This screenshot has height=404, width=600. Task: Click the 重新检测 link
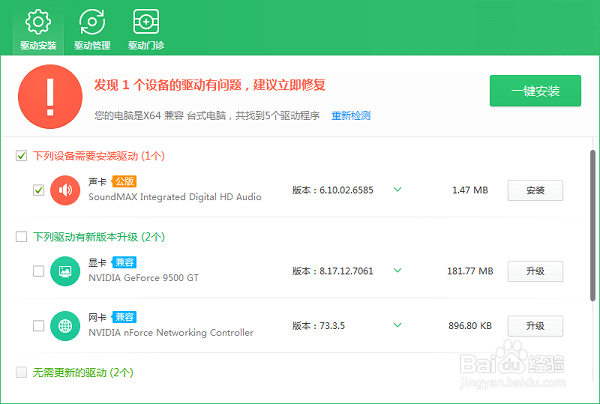click(351, 116)
